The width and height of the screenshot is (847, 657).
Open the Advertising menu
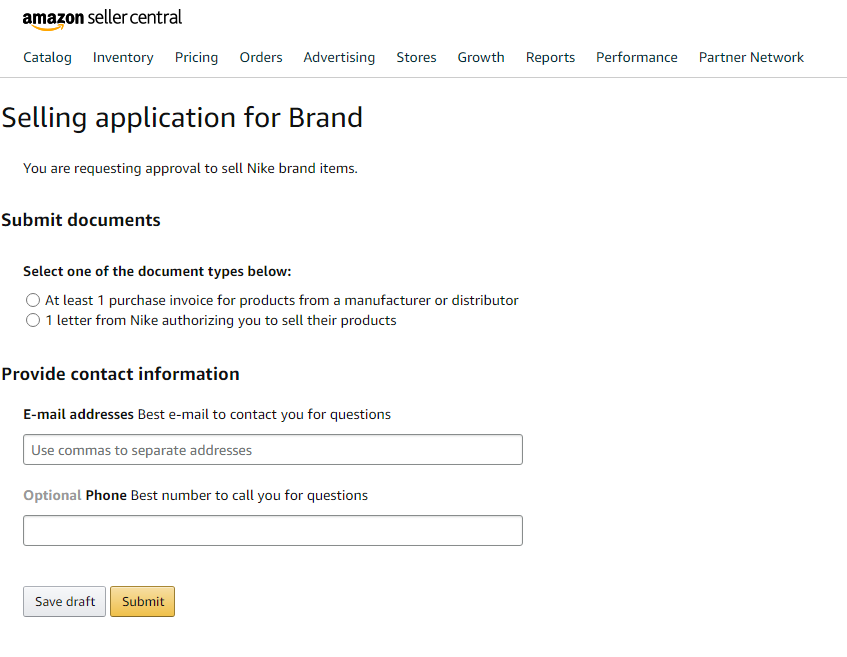click(339, 58)
